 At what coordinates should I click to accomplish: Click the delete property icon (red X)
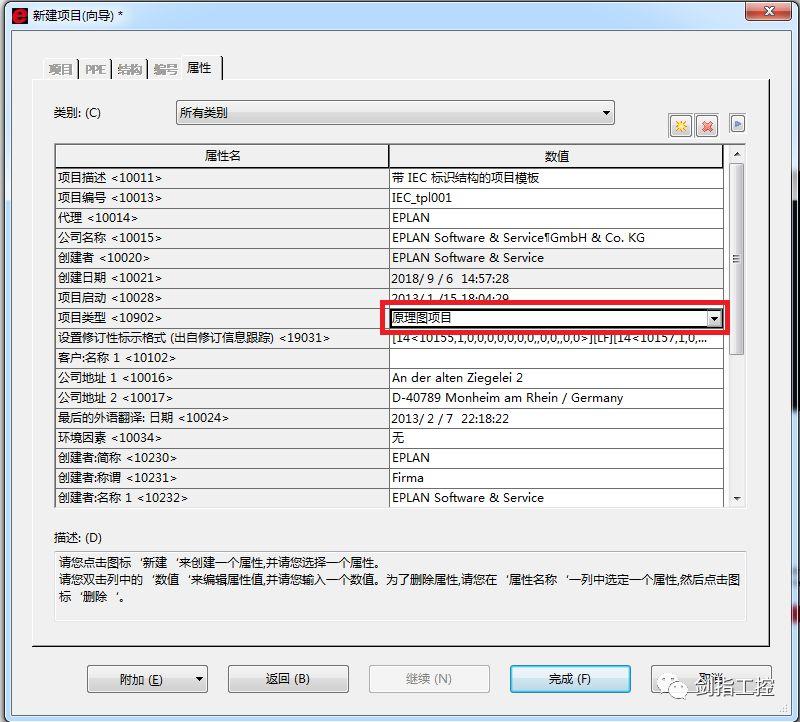pyautogui.click(x=705, y=124)
